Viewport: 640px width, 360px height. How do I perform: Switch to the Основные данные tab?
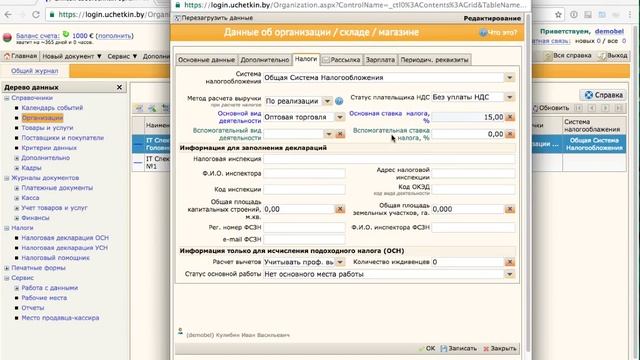(x=207, y=60)
